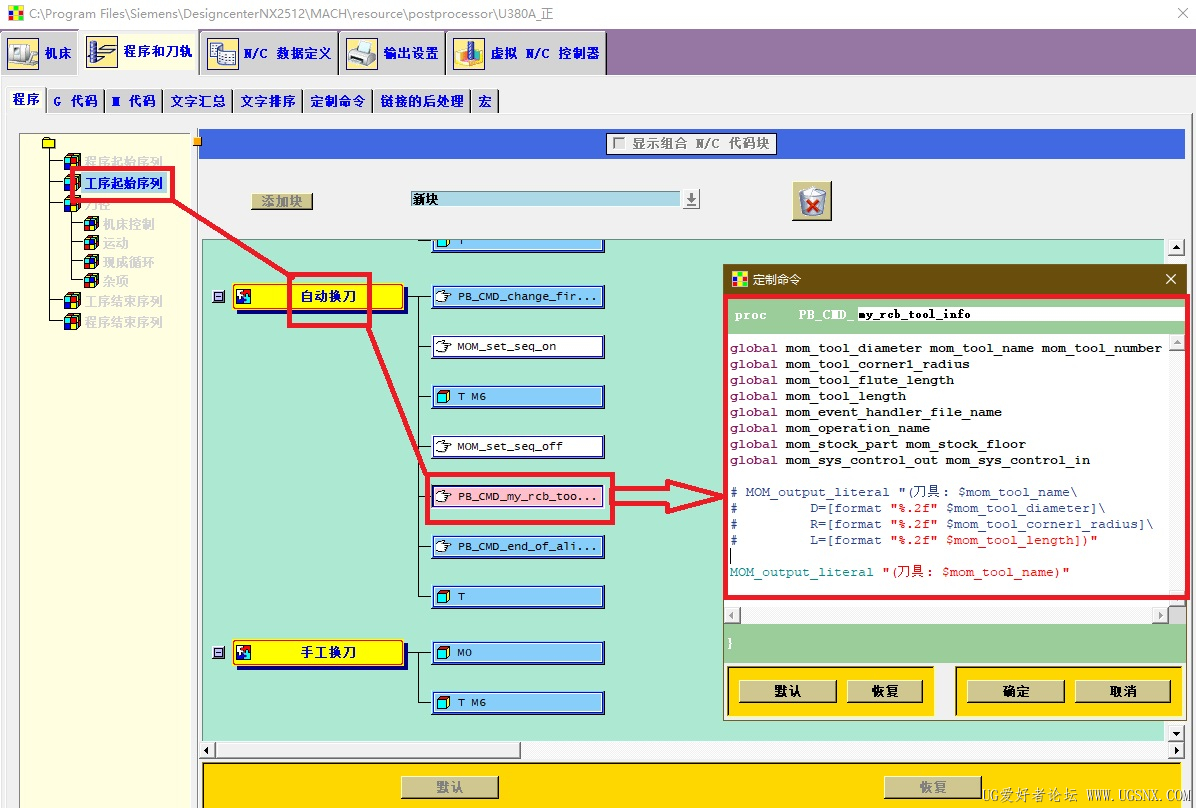Click 确定 in 定制命令 dialog

point(1016,691)
